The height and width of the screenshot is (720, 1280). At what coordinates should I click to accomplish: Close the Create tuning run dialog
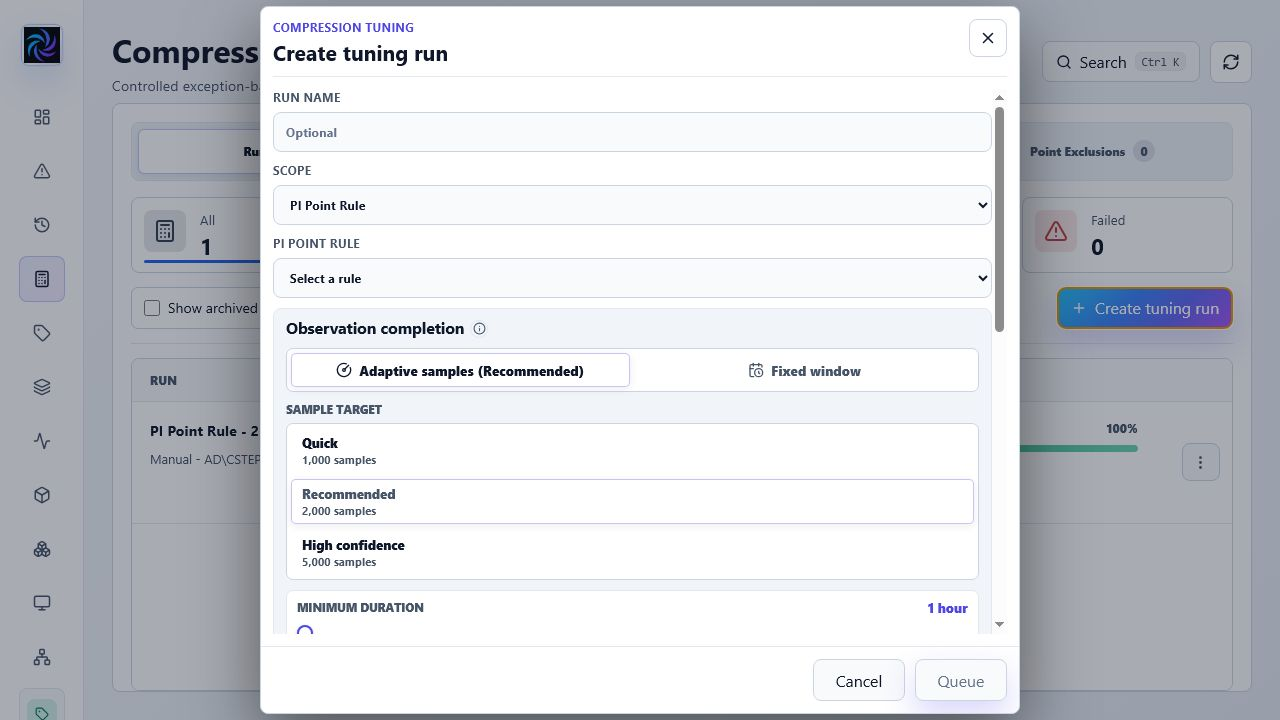(988, 38)
